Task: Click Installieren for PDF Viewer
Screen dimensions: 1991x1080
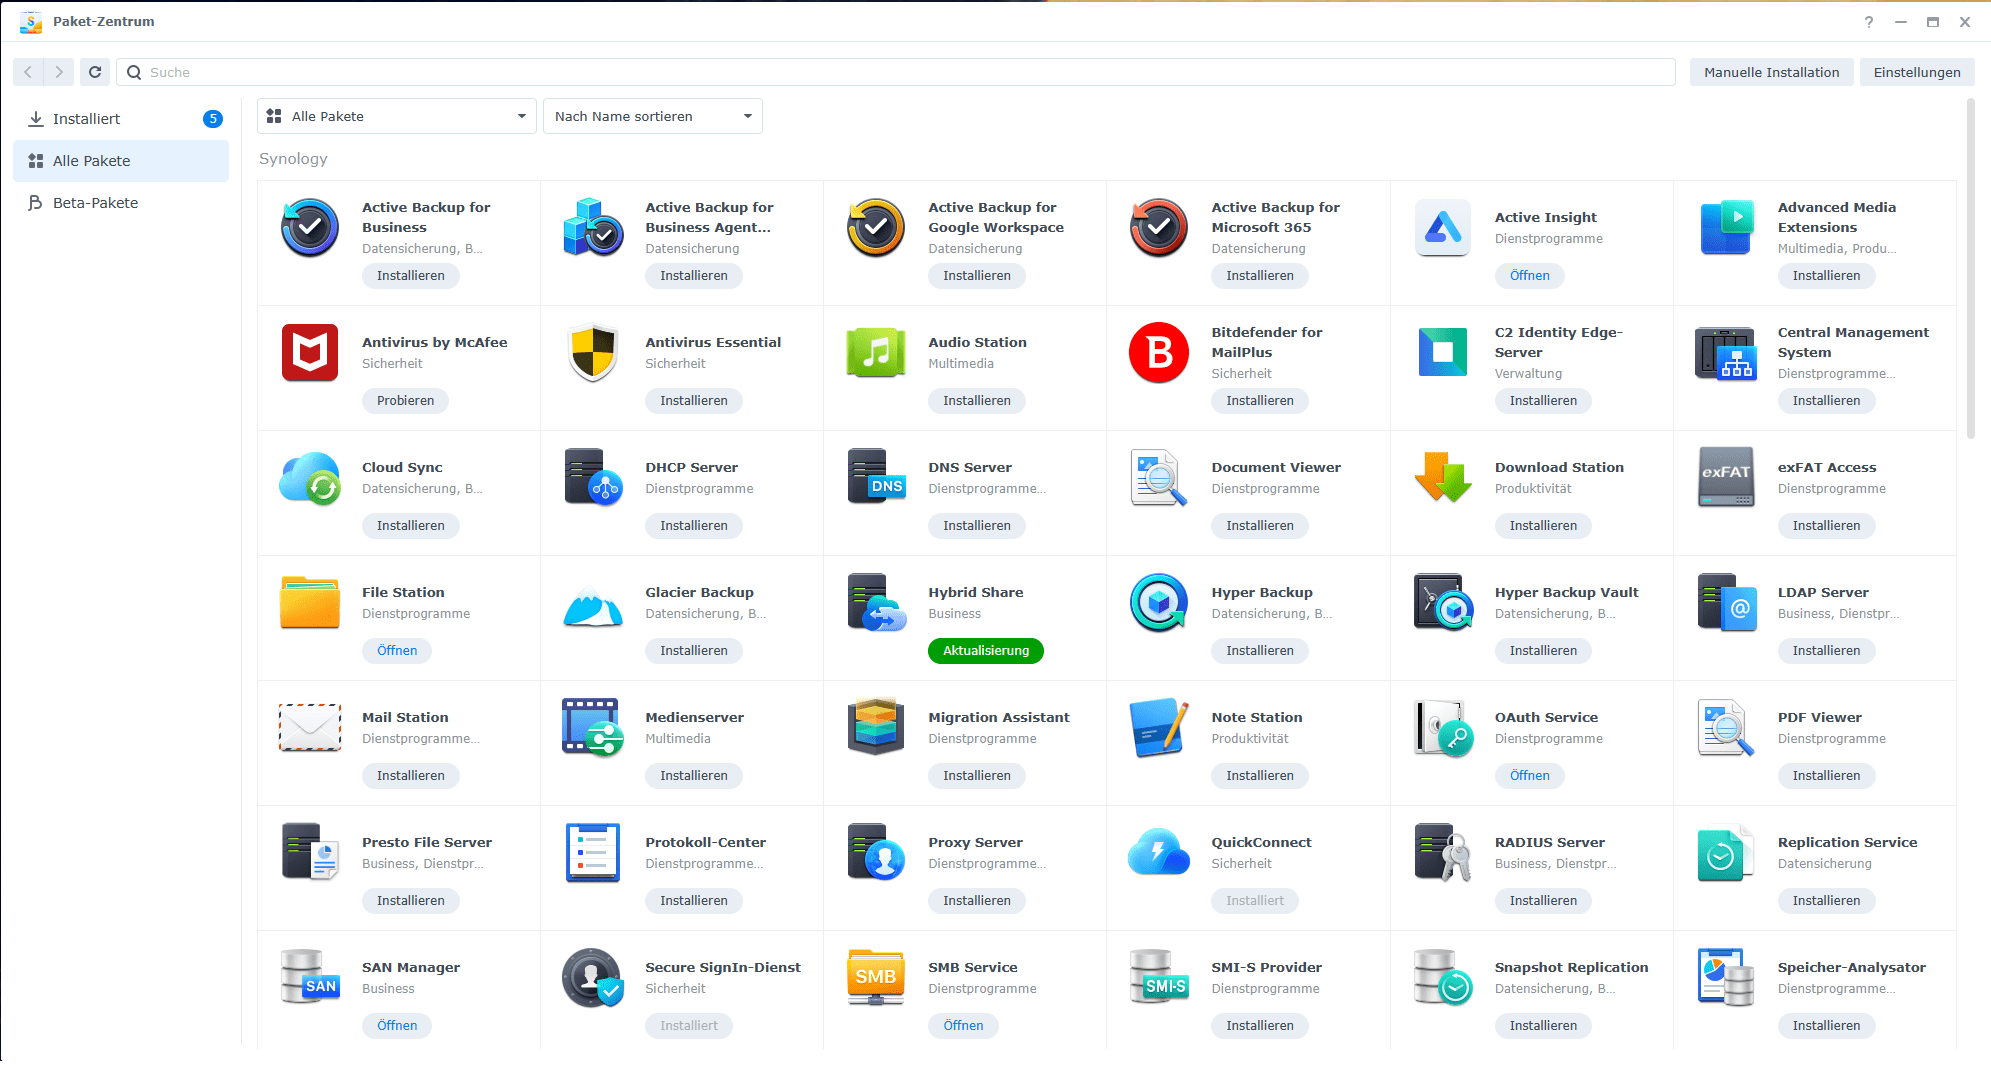Action: click(x=1826, y=776)
